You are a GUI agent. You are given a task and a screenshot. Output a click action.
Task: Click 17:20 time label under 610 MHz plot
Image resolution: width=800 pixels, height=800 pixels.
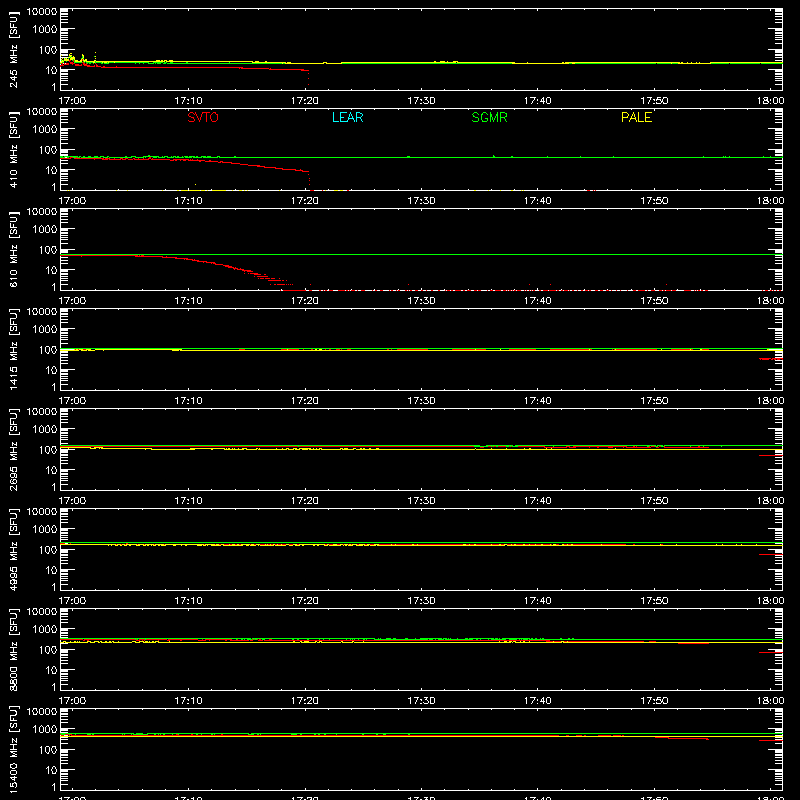(305, 301)
